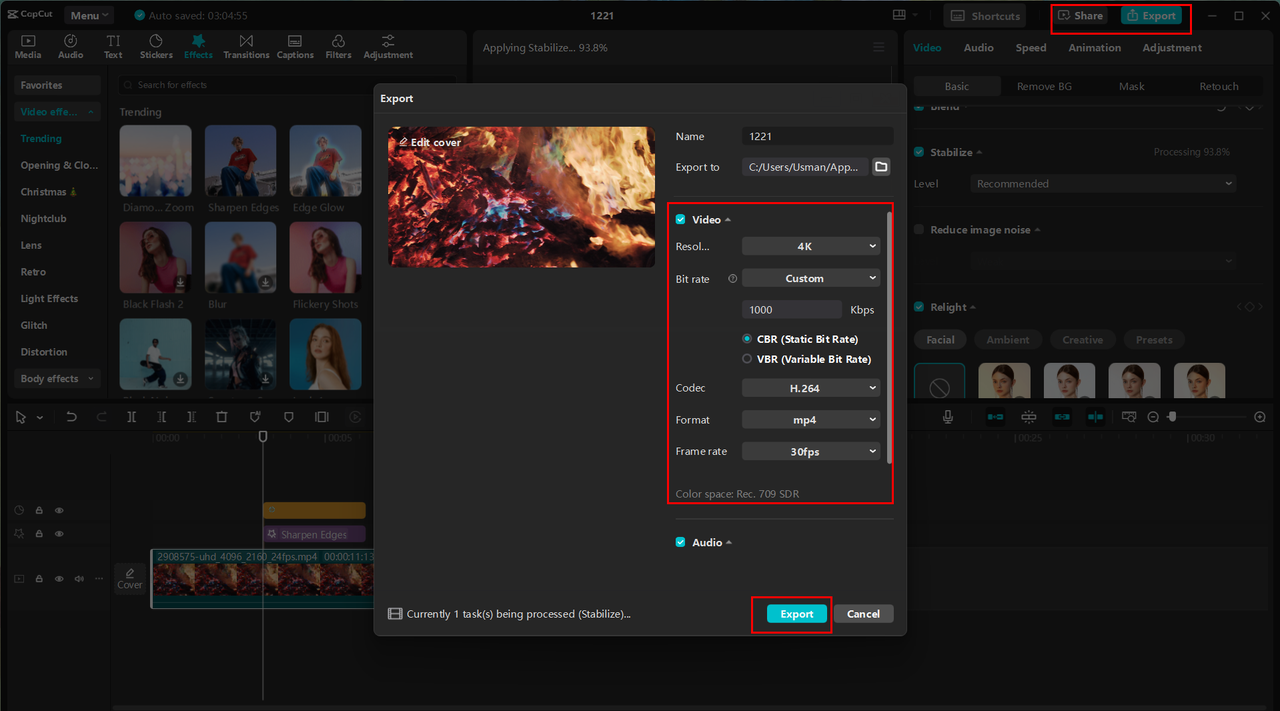Screen dimensions: 1280x711
Task: Enable Reduce image noise checkbox
Action: tap(919, 230)
